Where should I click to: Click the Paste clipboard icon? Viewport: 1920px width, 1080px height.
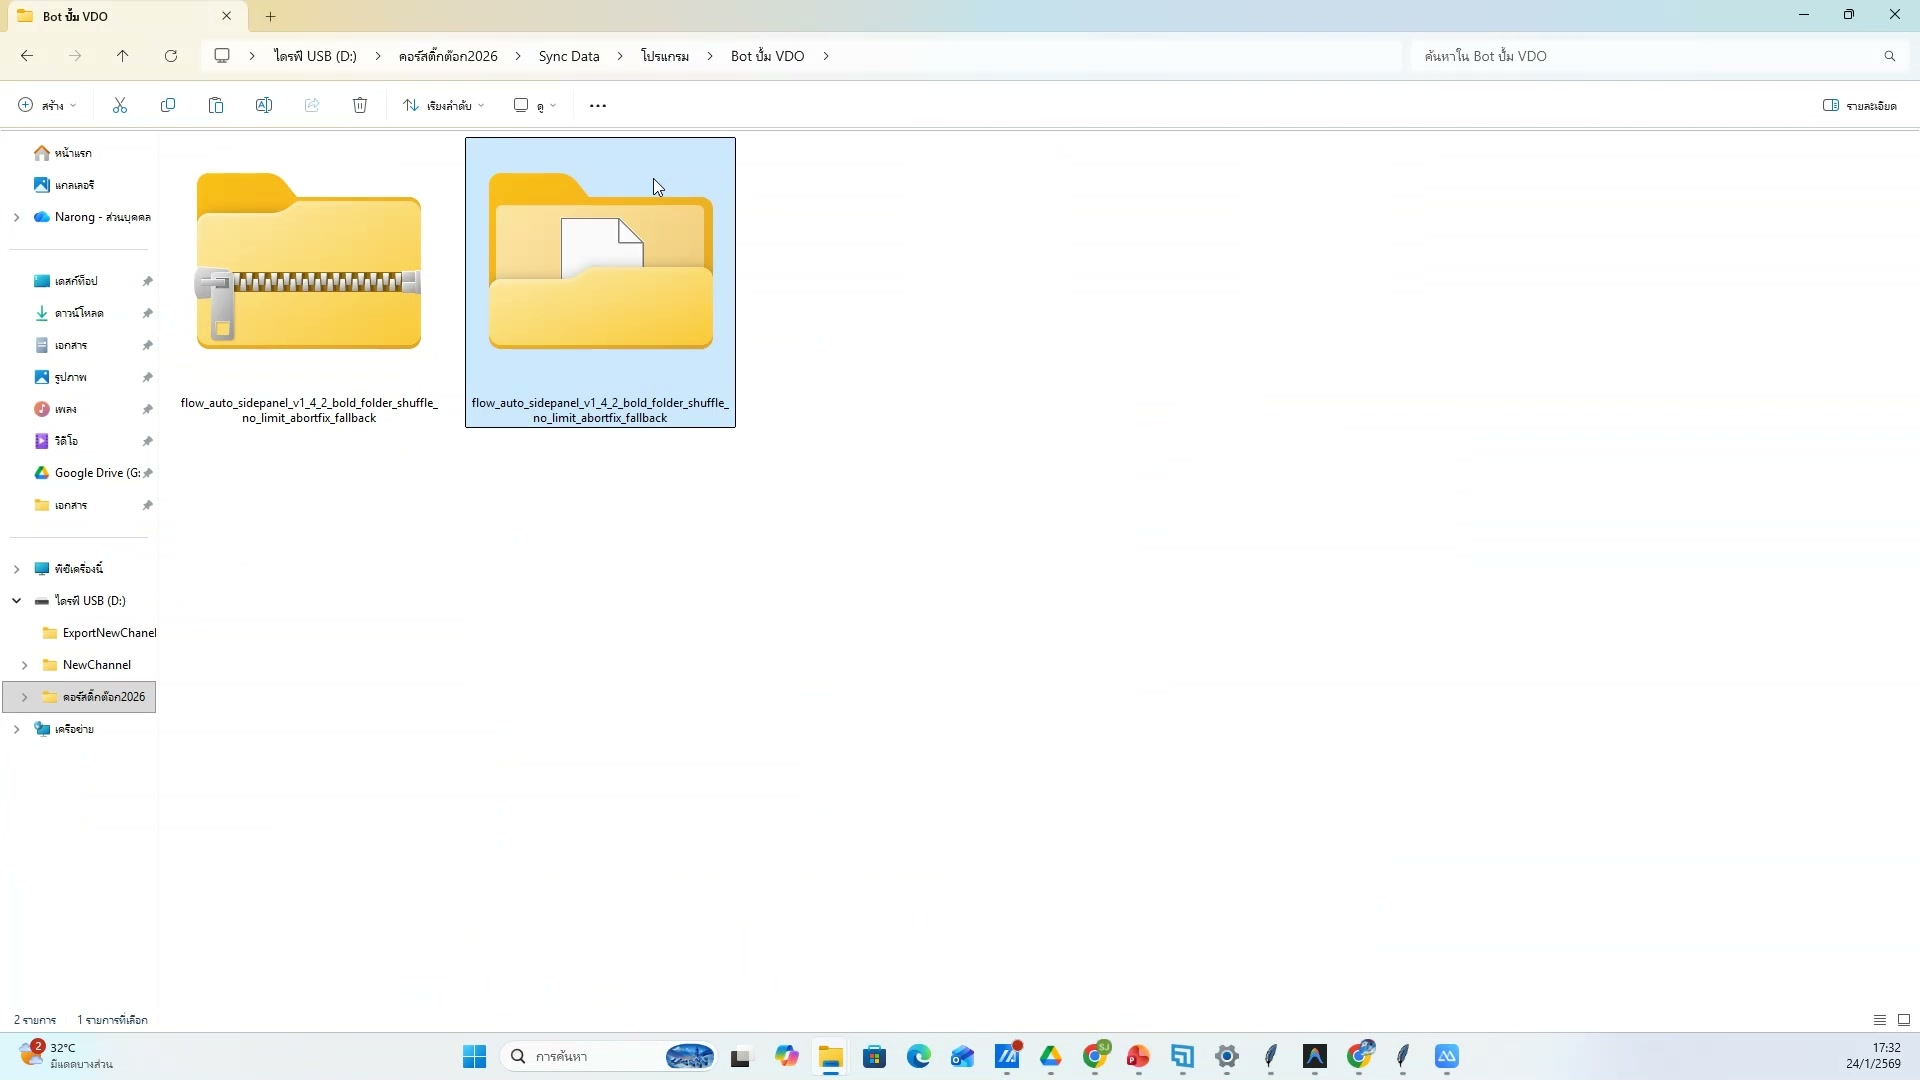(216, 105)
